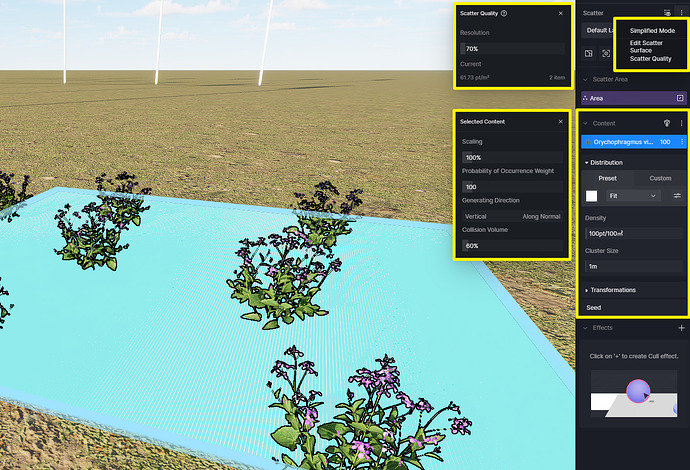Select Along Normal generating direction

click(x=540, y=216)
